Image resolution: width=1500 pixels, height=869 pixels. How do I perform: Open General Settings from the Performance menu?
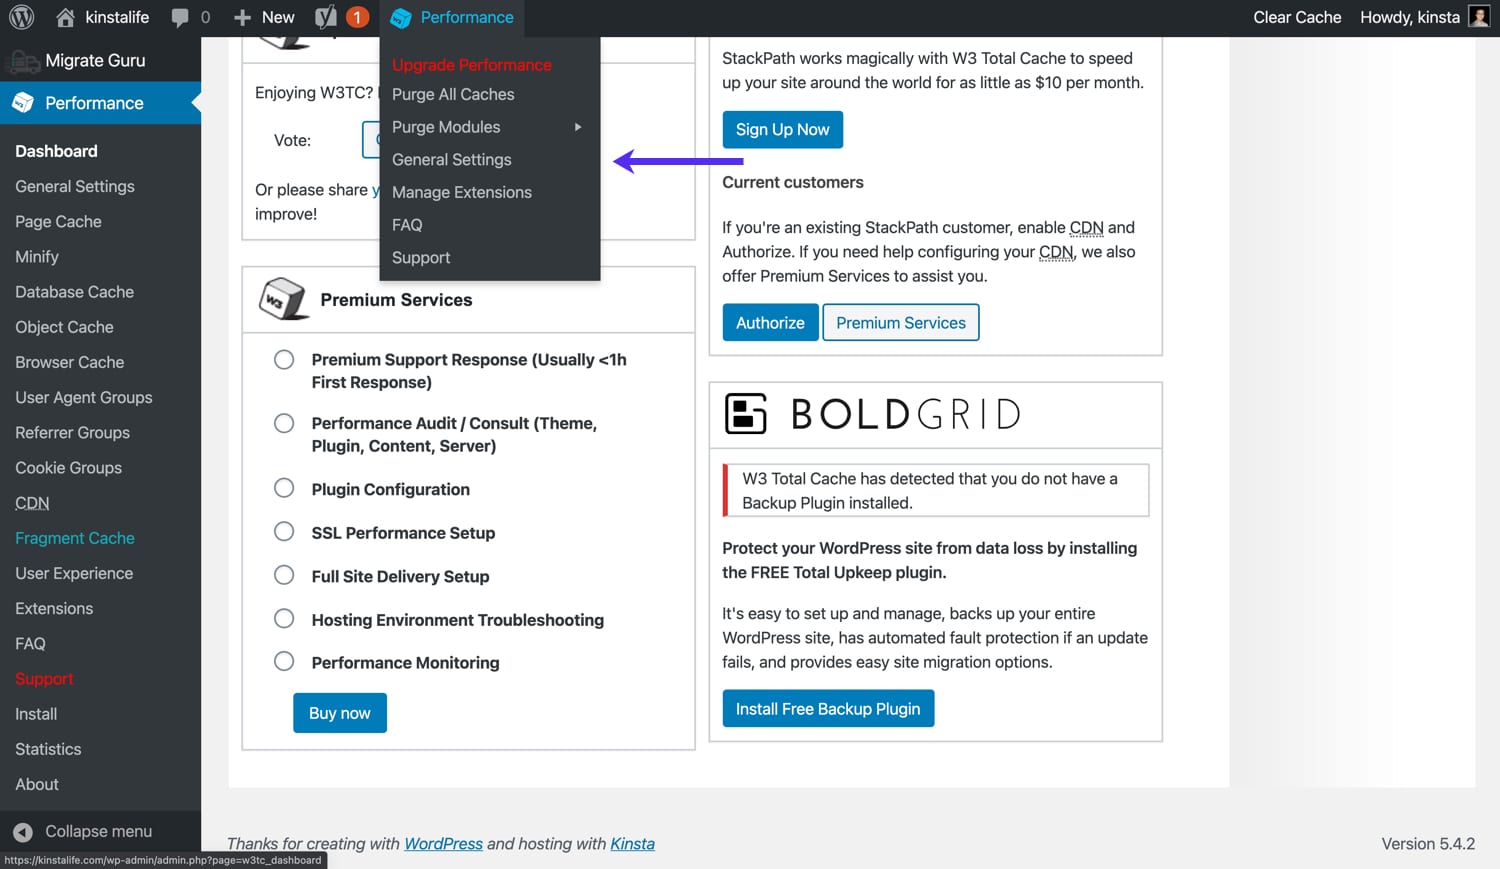tap(451, 159)
